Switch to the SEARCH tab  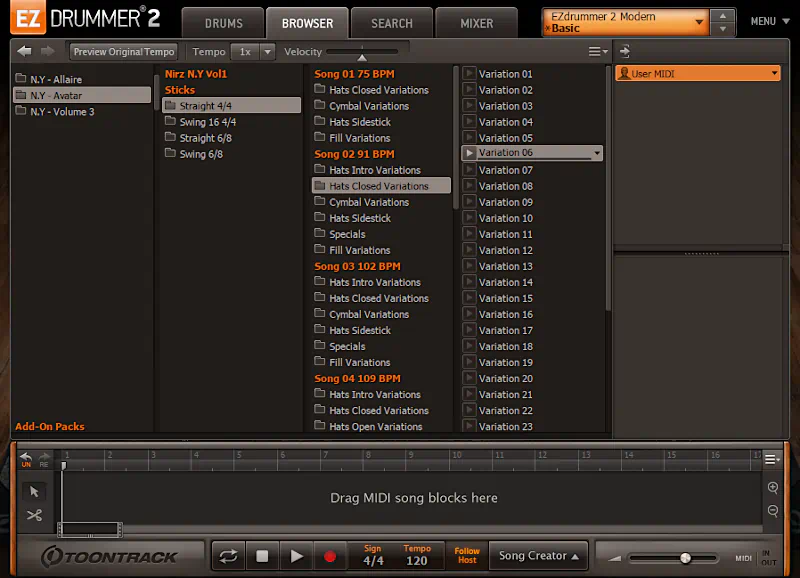392,23
